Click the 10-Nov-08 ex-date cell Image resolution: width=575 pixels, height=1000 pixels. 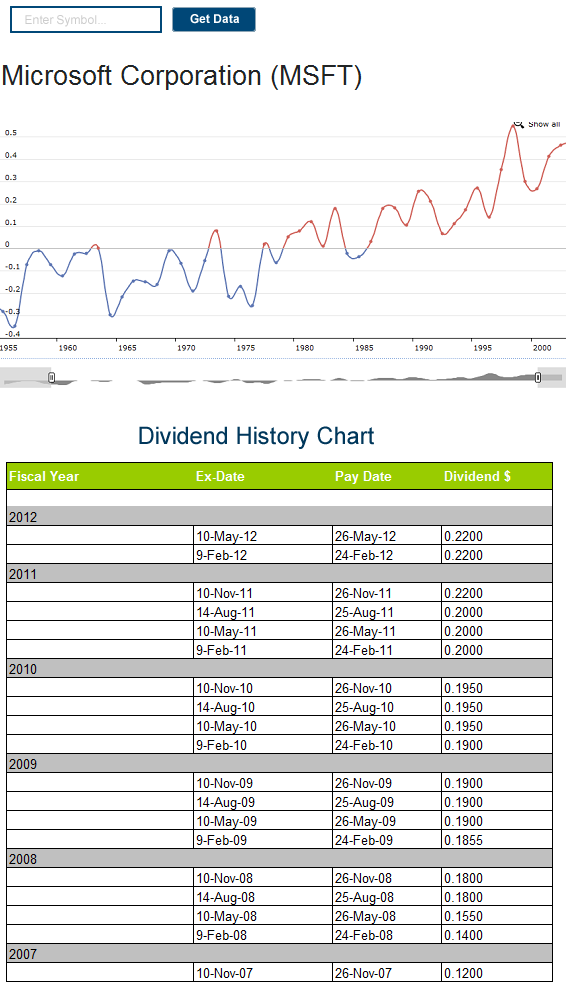[263, 878]
